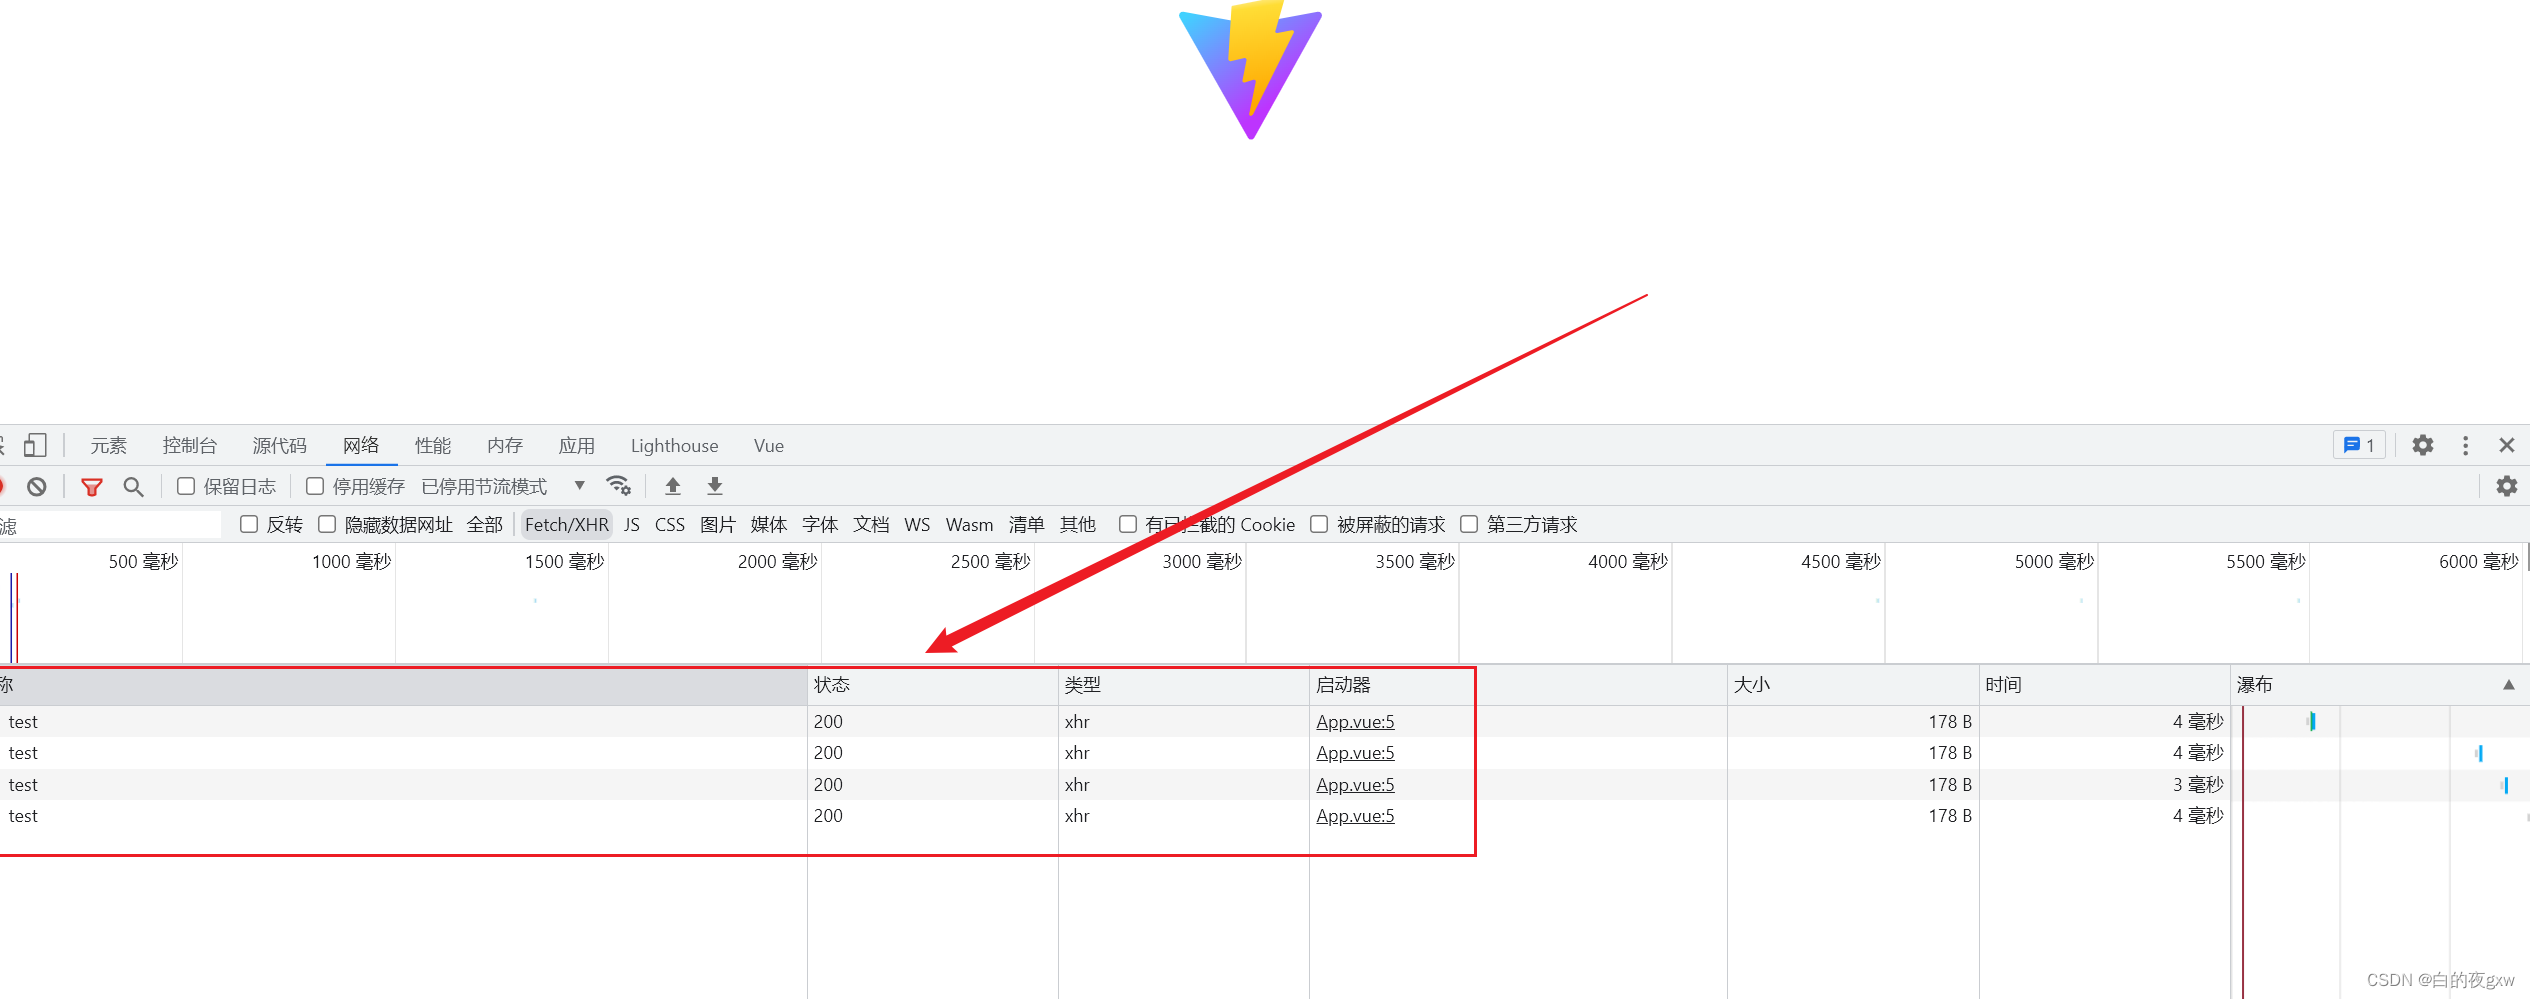This screenshot has width=2530, height=999.
Task: Select the first test request row
Action: pyautogui.click(x=1265, y=722)
